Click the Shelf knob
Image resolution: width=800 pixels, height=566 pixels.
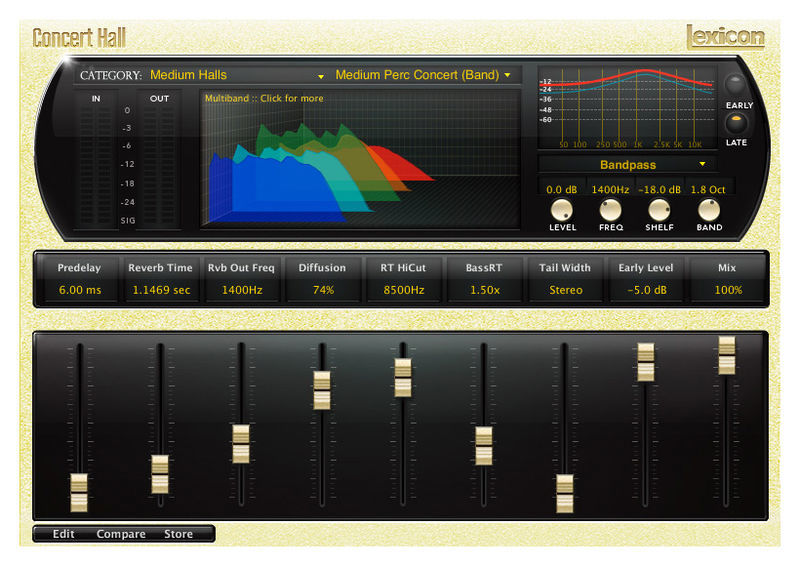pyautogui.click(x=659, y=210)
